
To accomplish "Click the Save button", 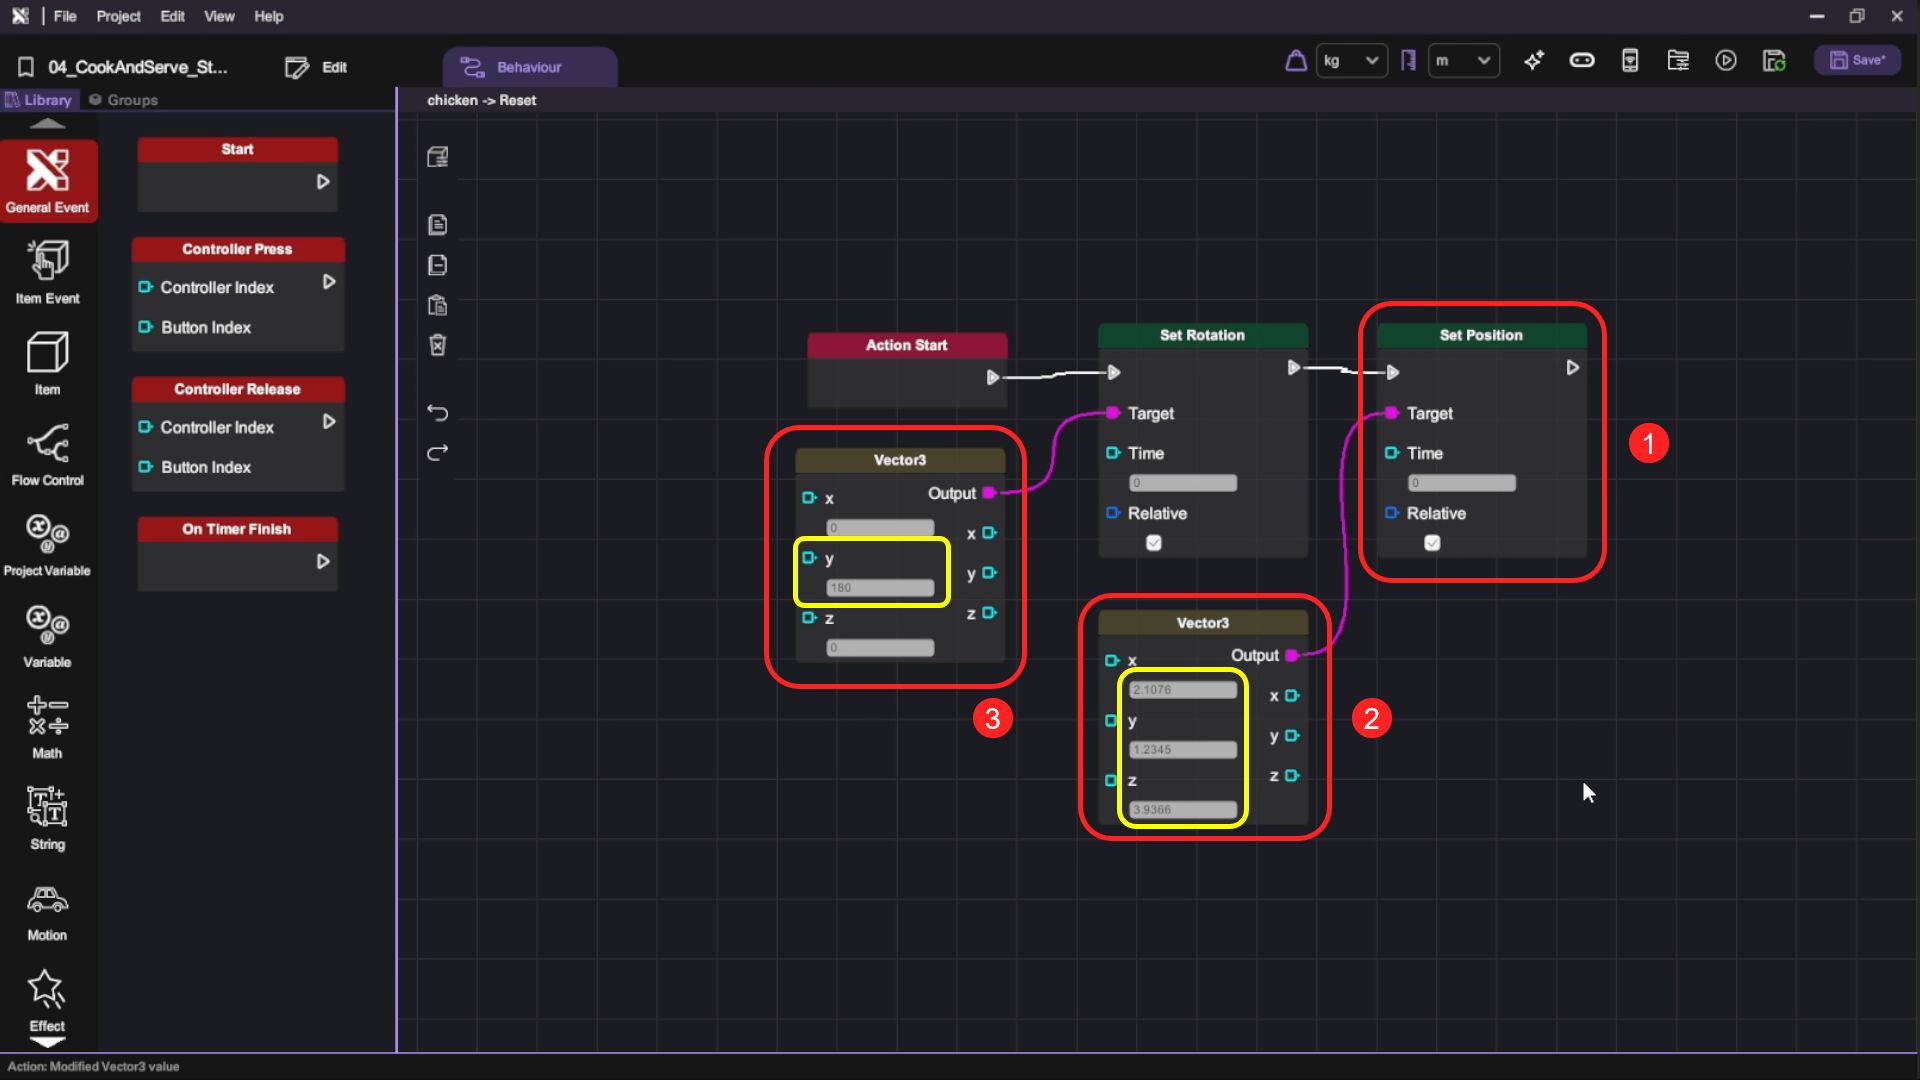I will pyautogui.click(x=1857, y=60).
